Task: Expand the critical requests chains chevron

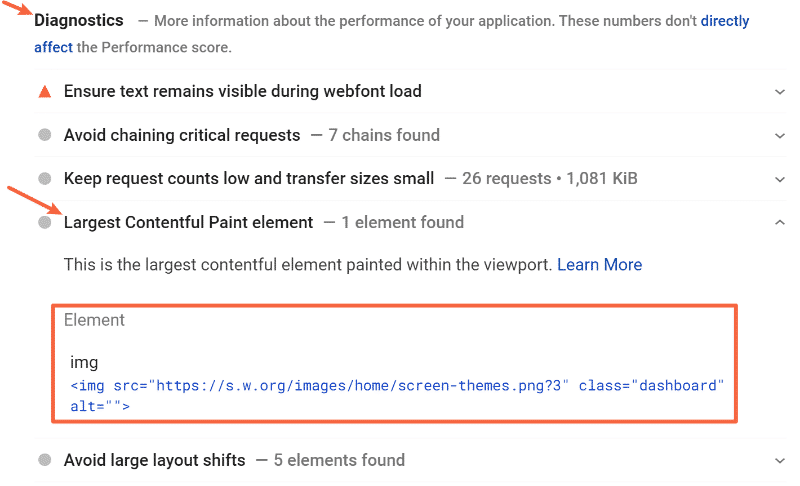Action: click(780, 135)
